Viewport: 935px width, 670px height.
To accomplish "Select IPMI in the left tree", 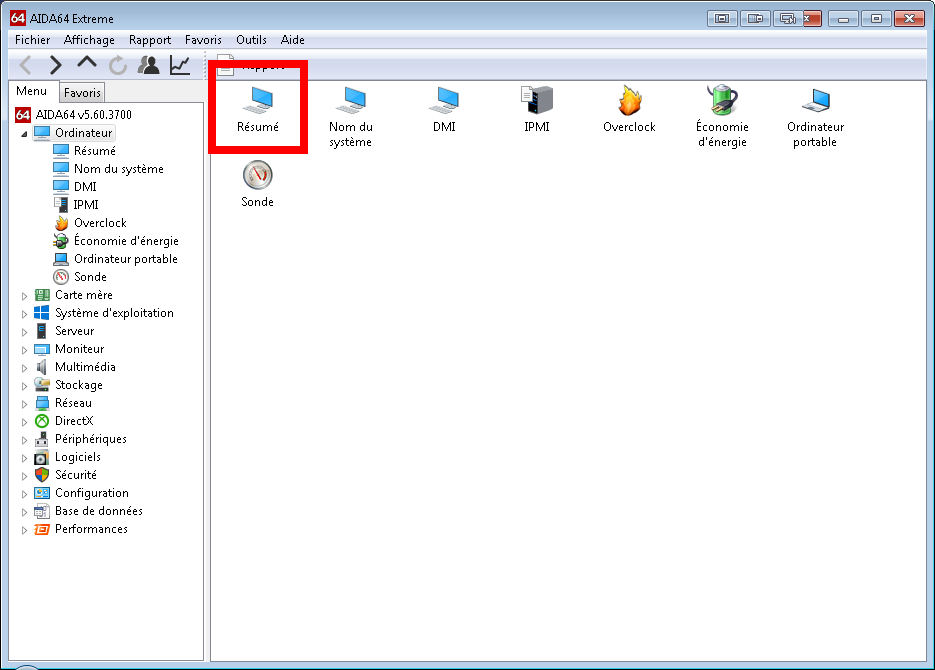I will 86,204.
